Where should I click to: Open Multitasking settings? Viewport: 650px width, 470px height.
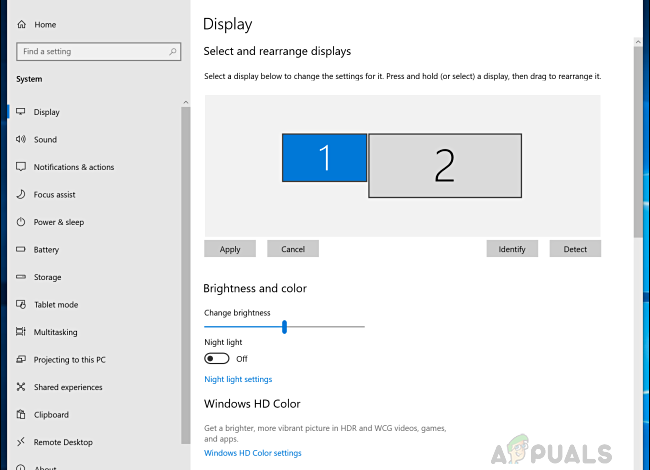coord(55,332)
